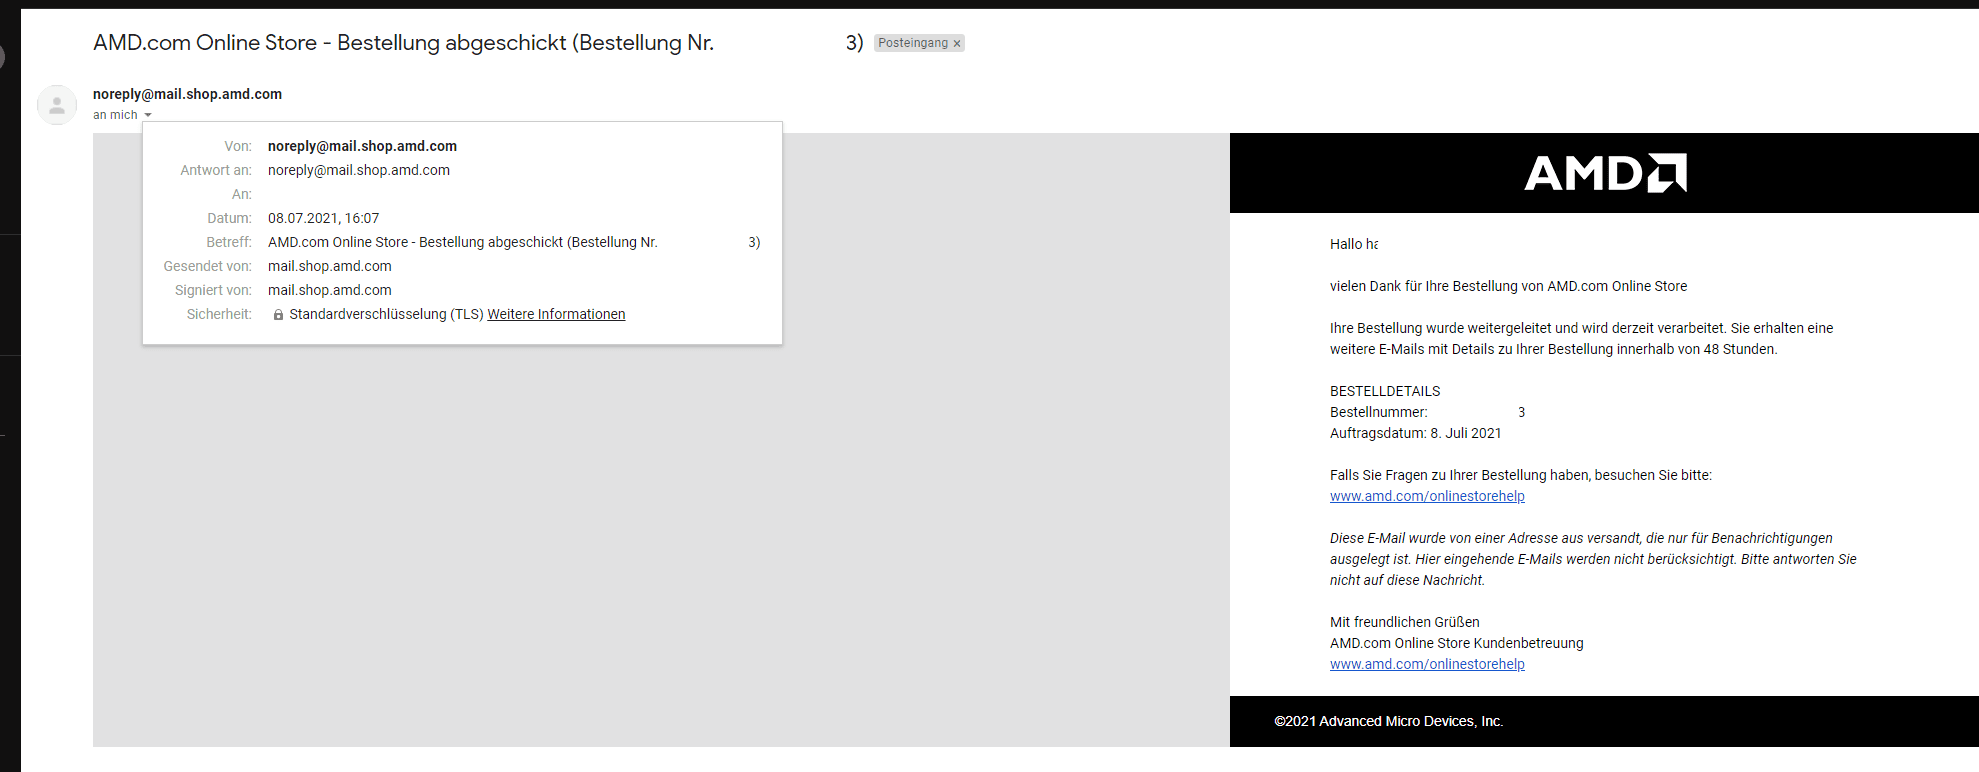Click the 'Hallo' greeting line
Image resolution: width=1979 pixels, height=772 pixels.
click(x=1354, y=244)
